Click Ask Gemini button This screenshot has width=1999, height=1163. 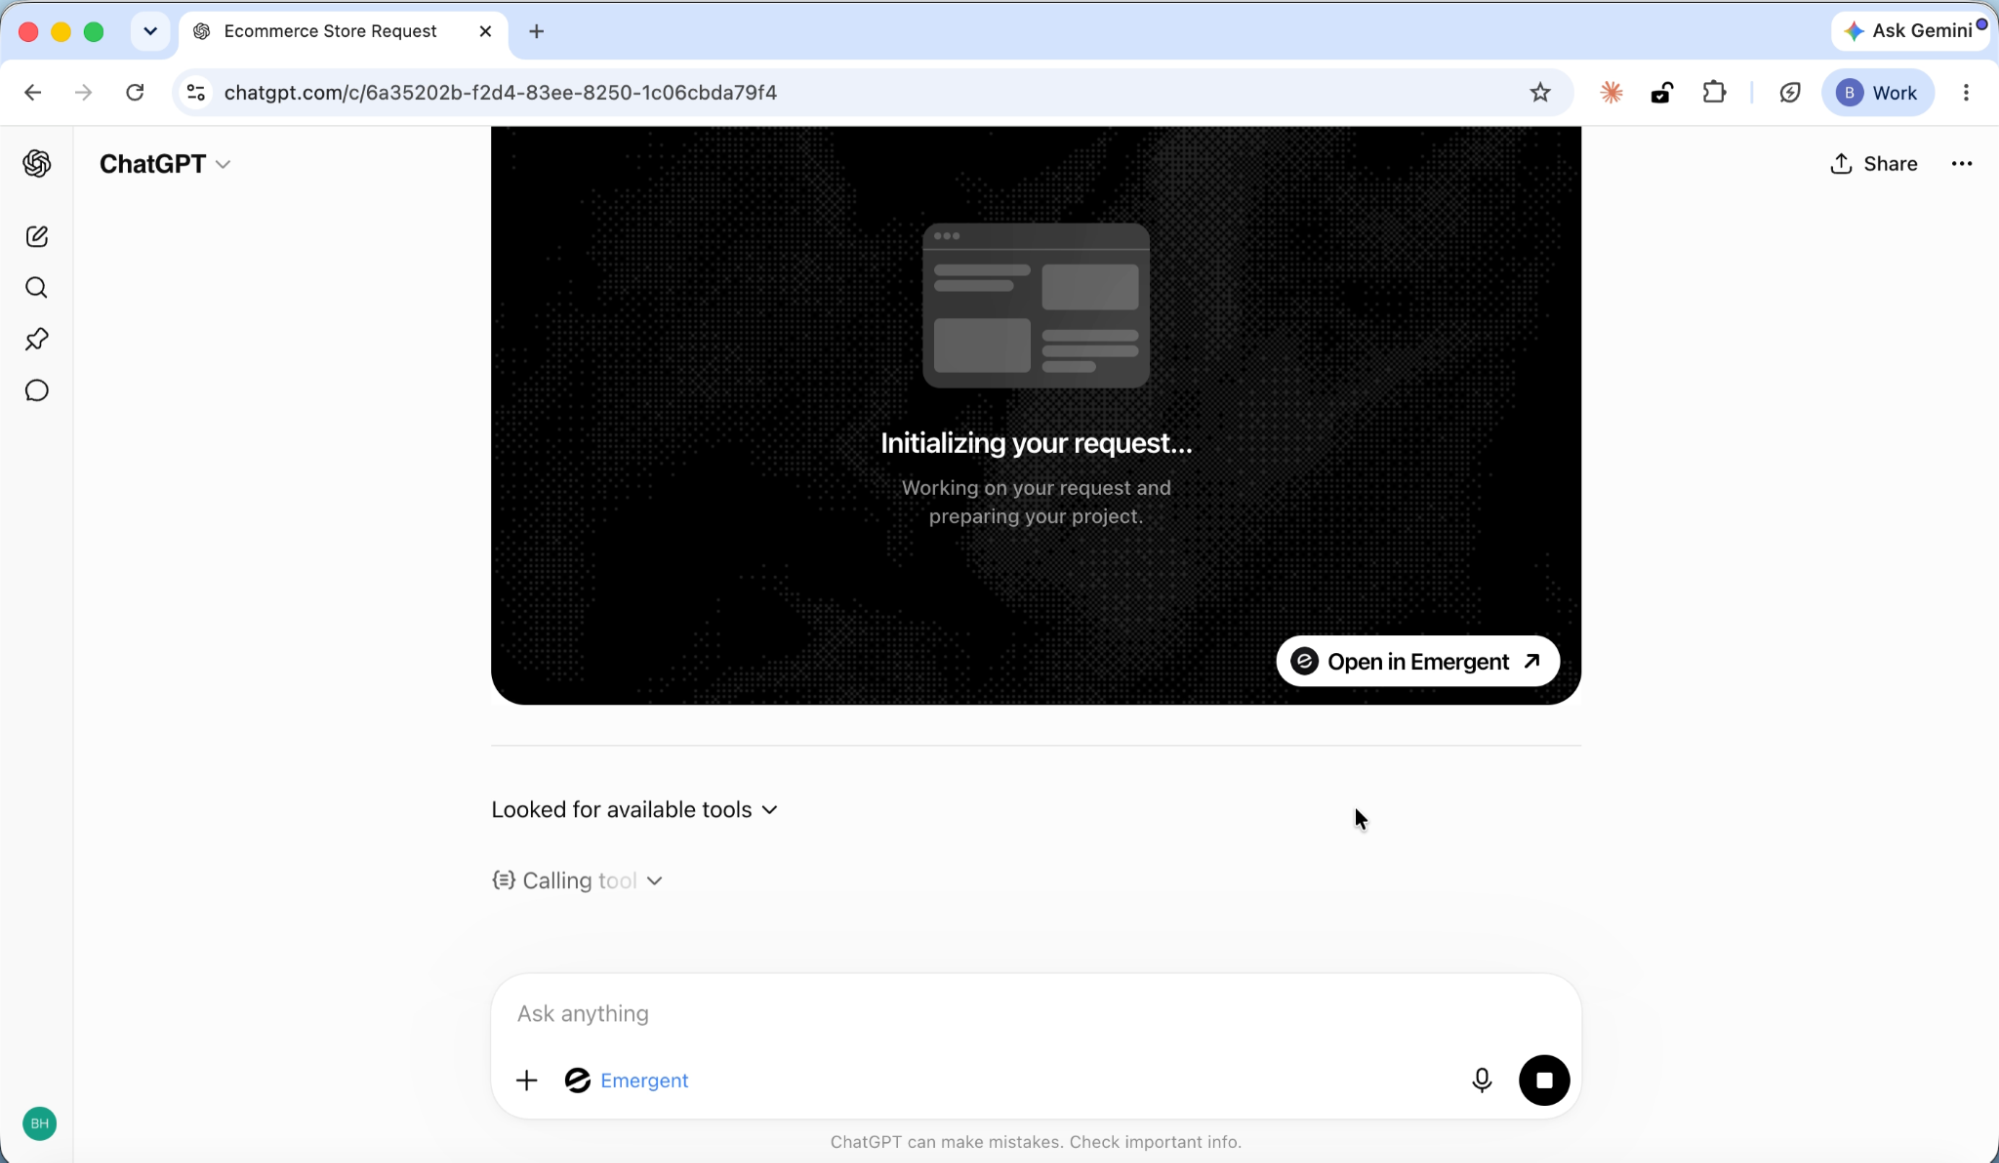[x=1911, y=31]
